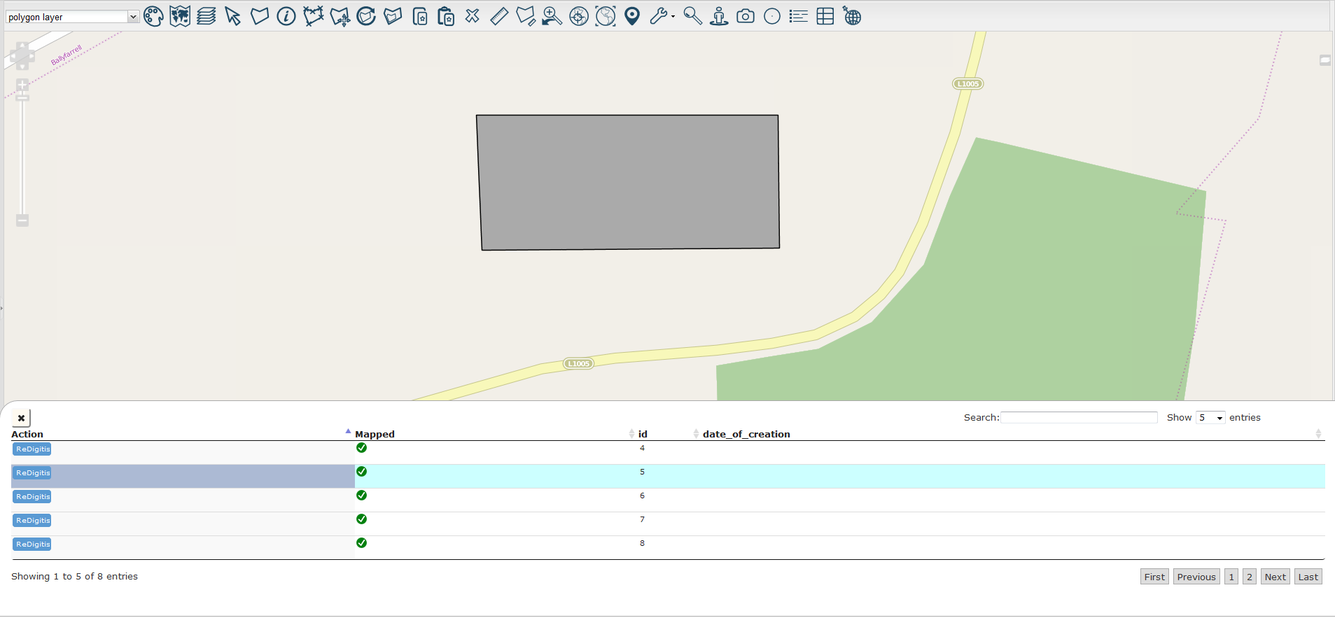
Task: Select the arrow pointer selection tool
Action: click(x=233, y=16)
